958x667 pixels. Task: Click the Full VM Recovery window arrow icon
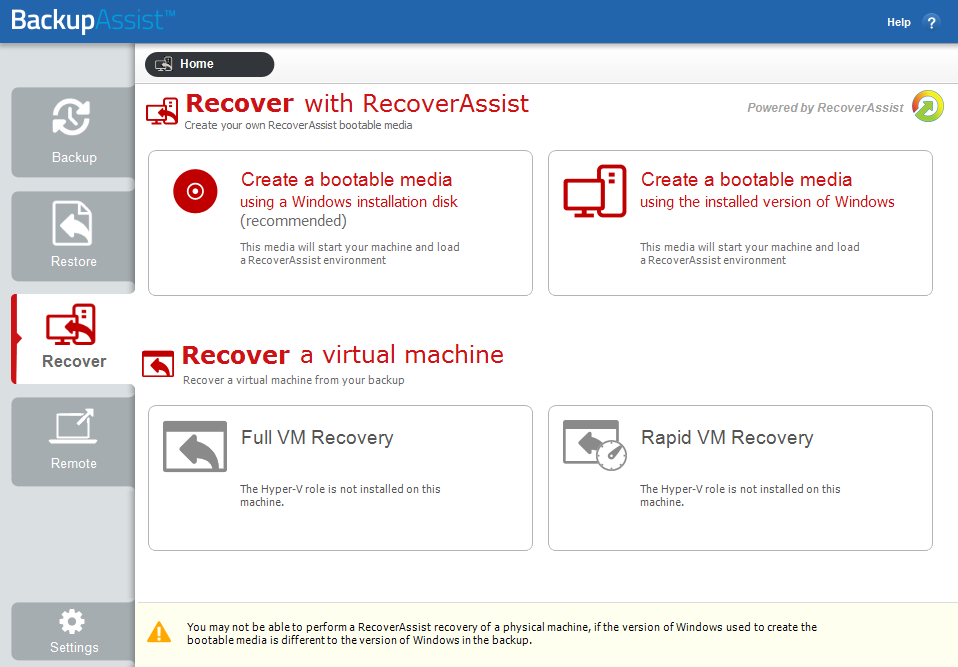pos(195,446)
